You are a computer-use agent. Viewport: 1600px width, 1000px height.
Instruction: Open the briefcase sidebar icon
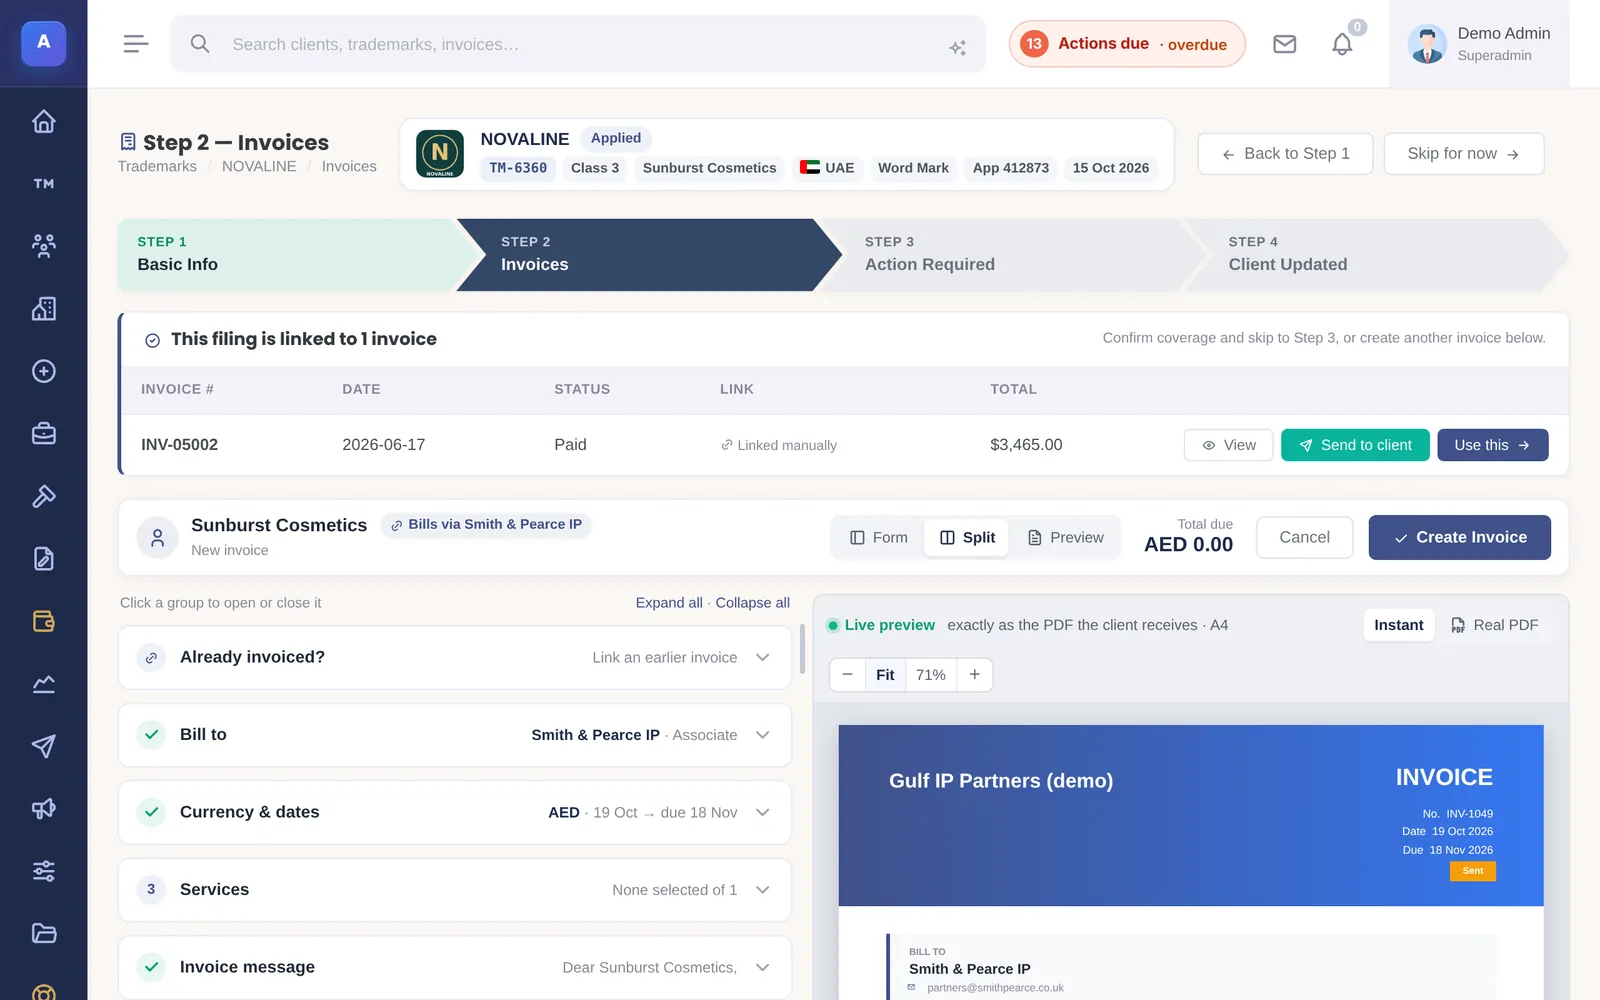pyautogui.click(x=43, y=434)
